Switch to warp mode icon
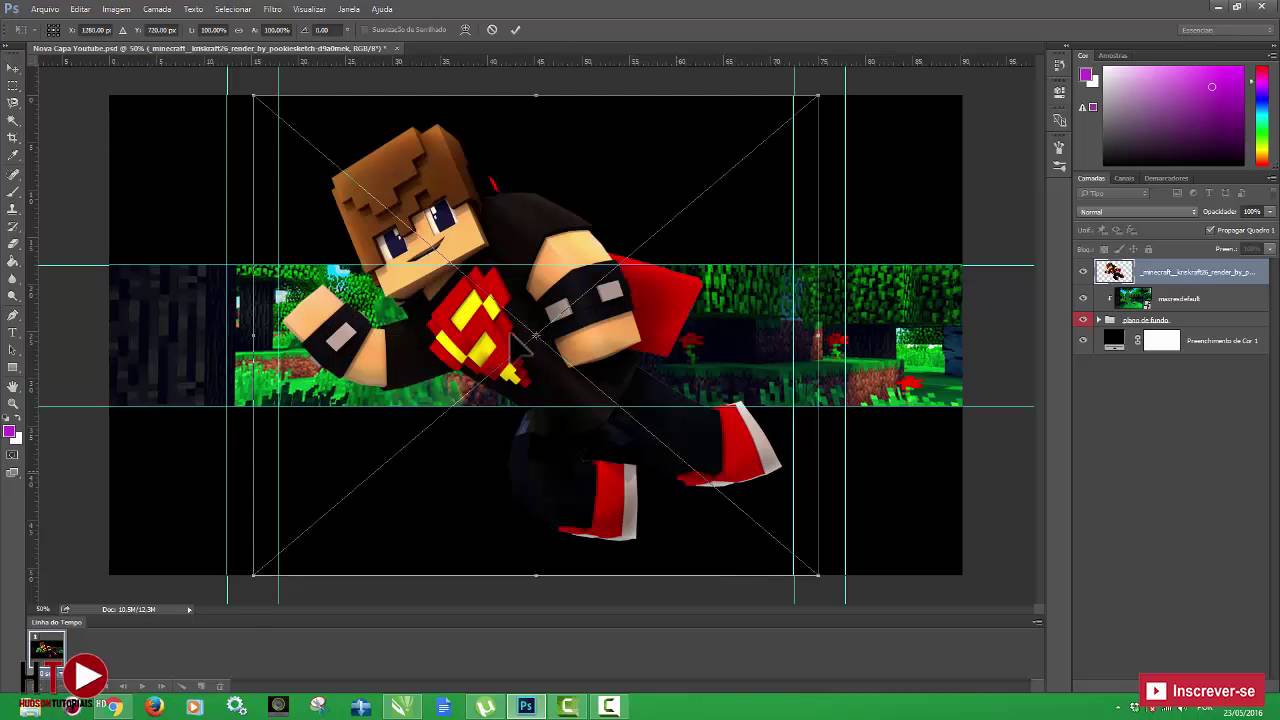The width and height of the screenshot is (1280, 720). pos(465,30)
